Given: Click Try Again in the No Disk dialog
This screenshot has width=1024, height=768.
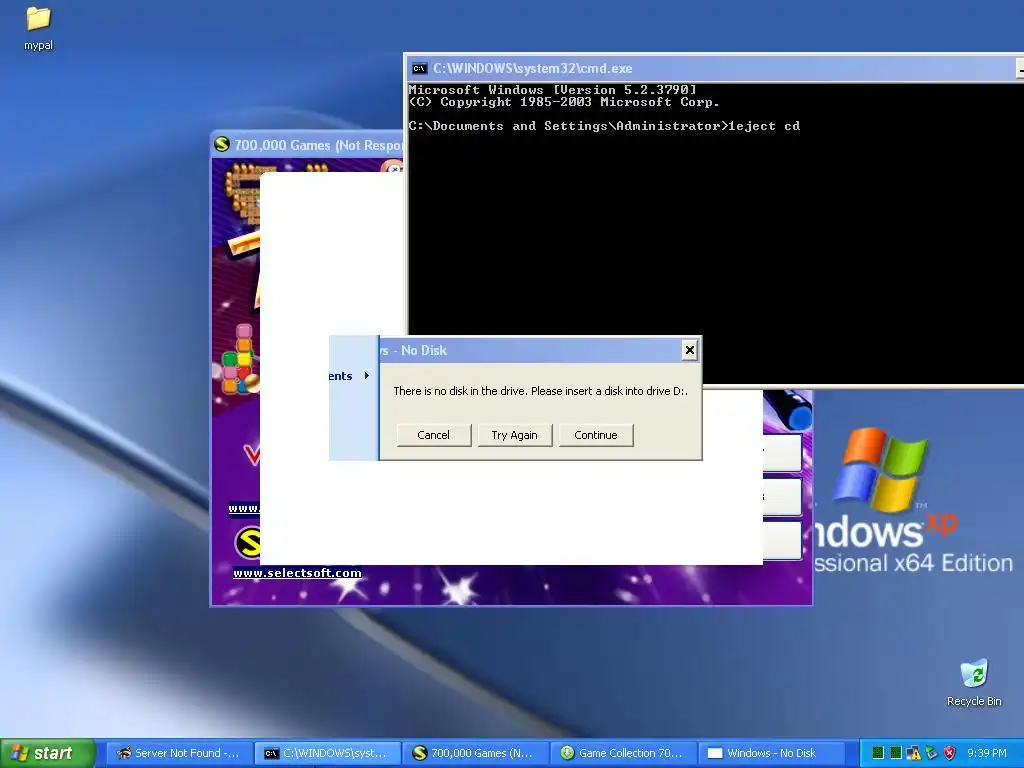Looking at the screenshot, I should click(515, 435).
